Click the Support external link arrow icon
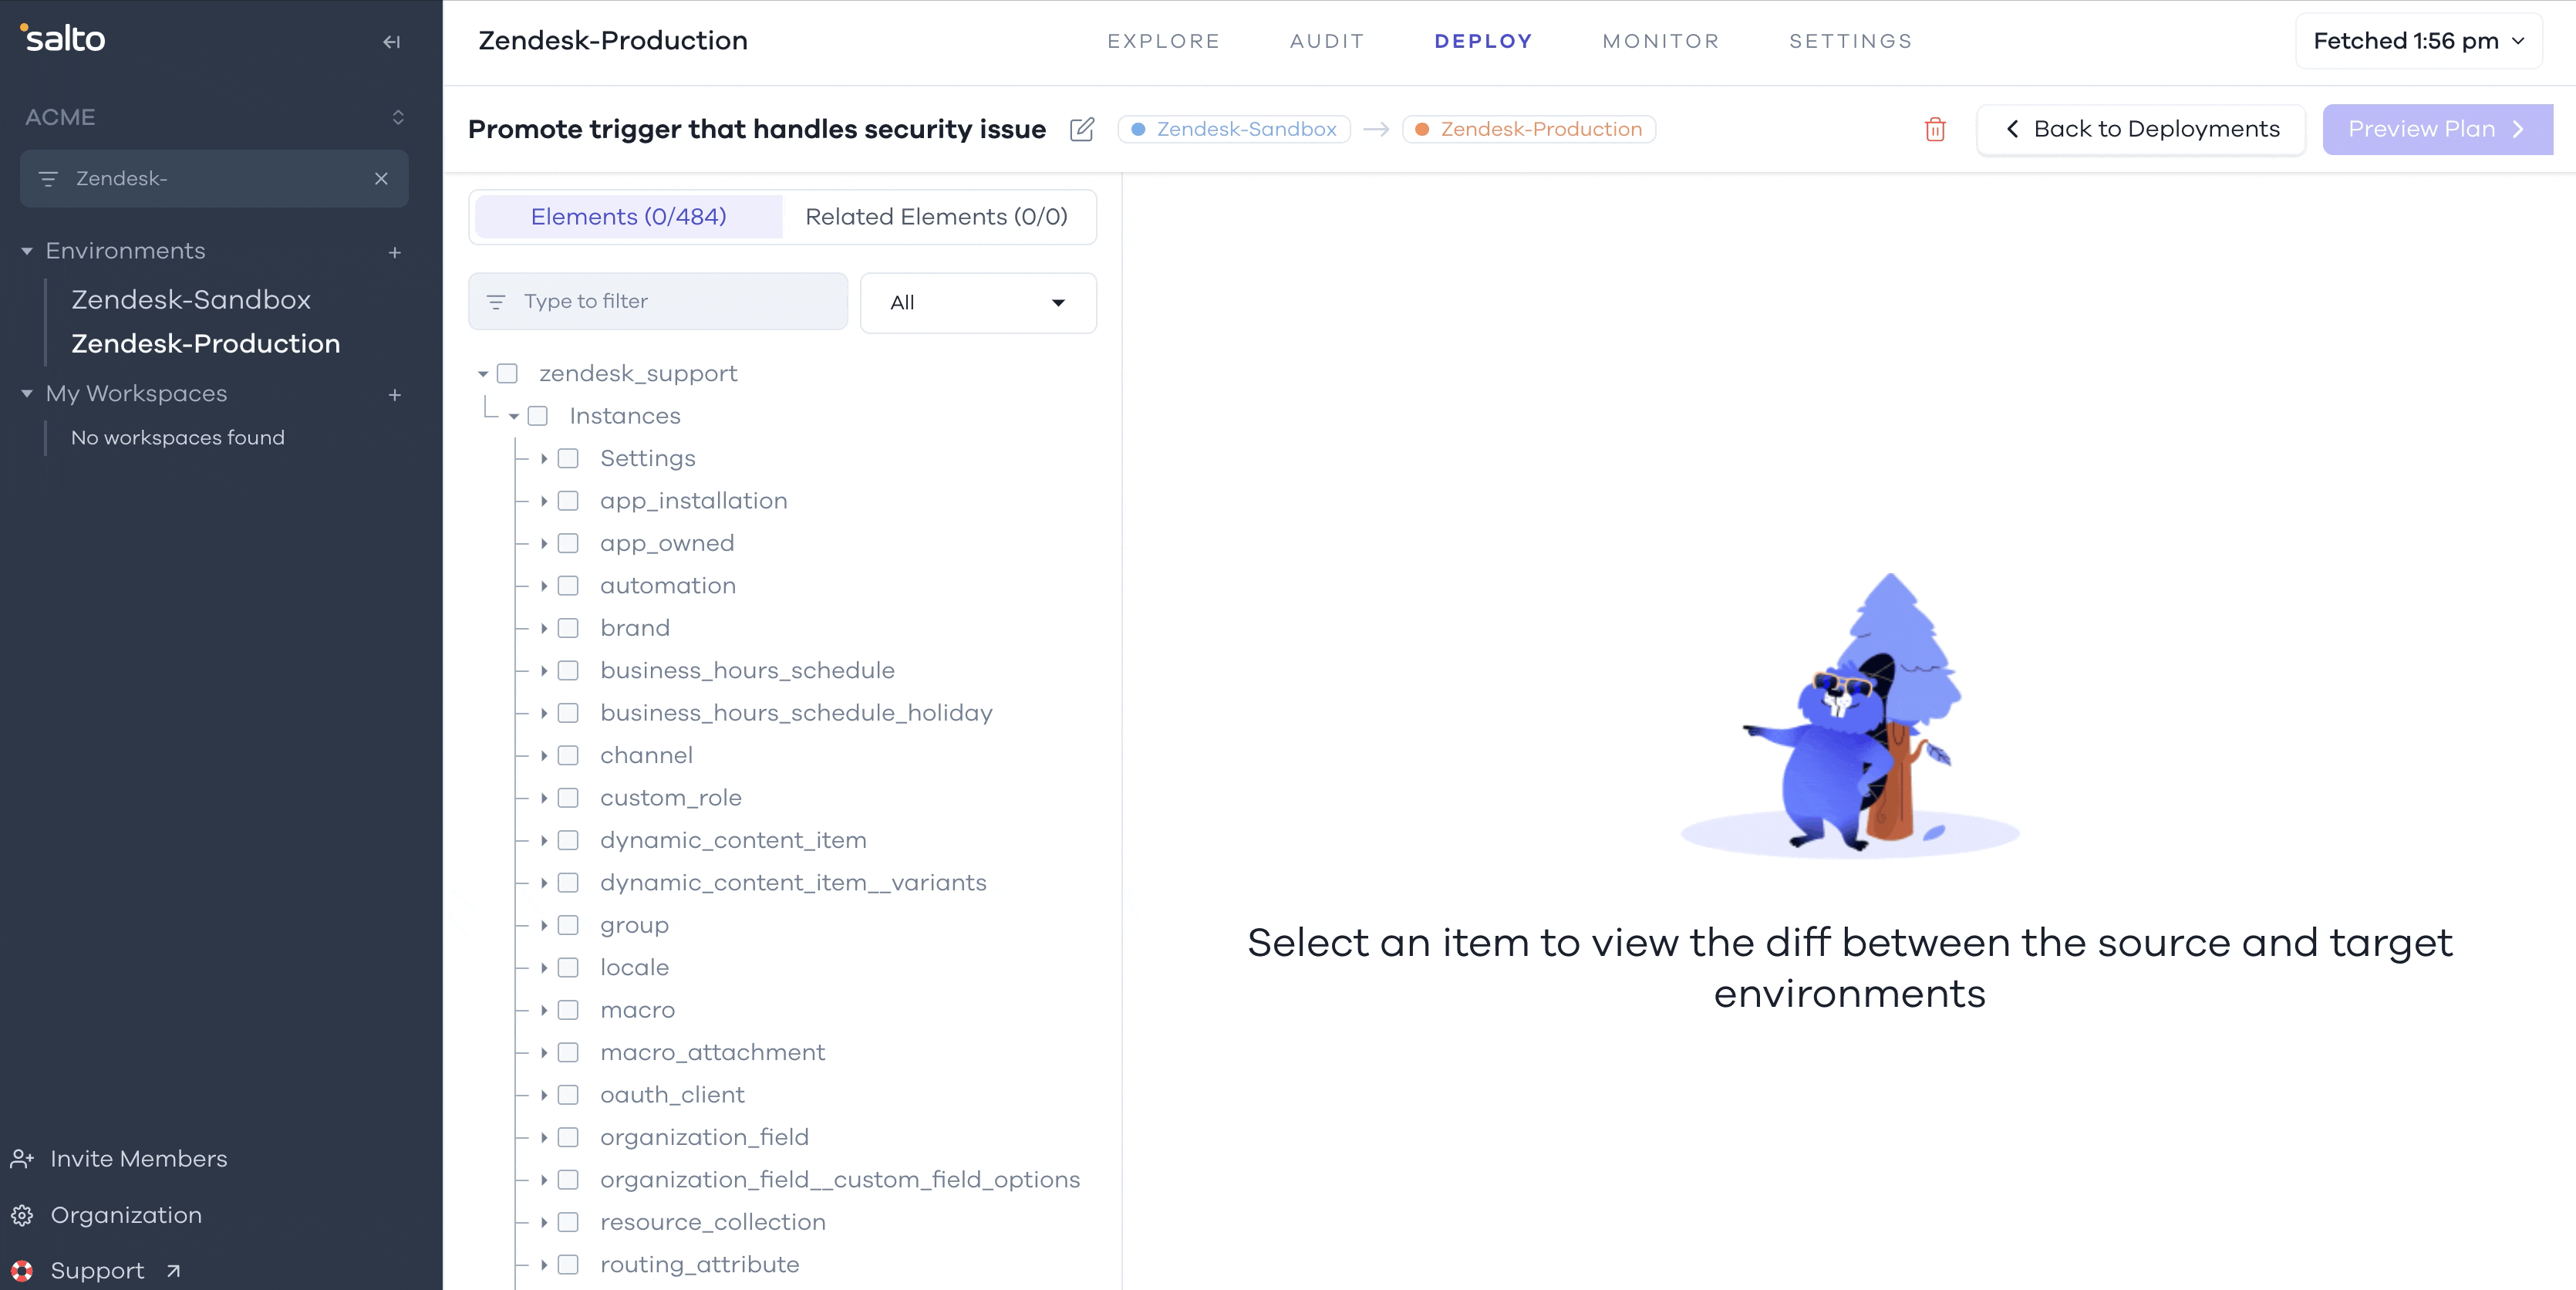 point(173,1271)
